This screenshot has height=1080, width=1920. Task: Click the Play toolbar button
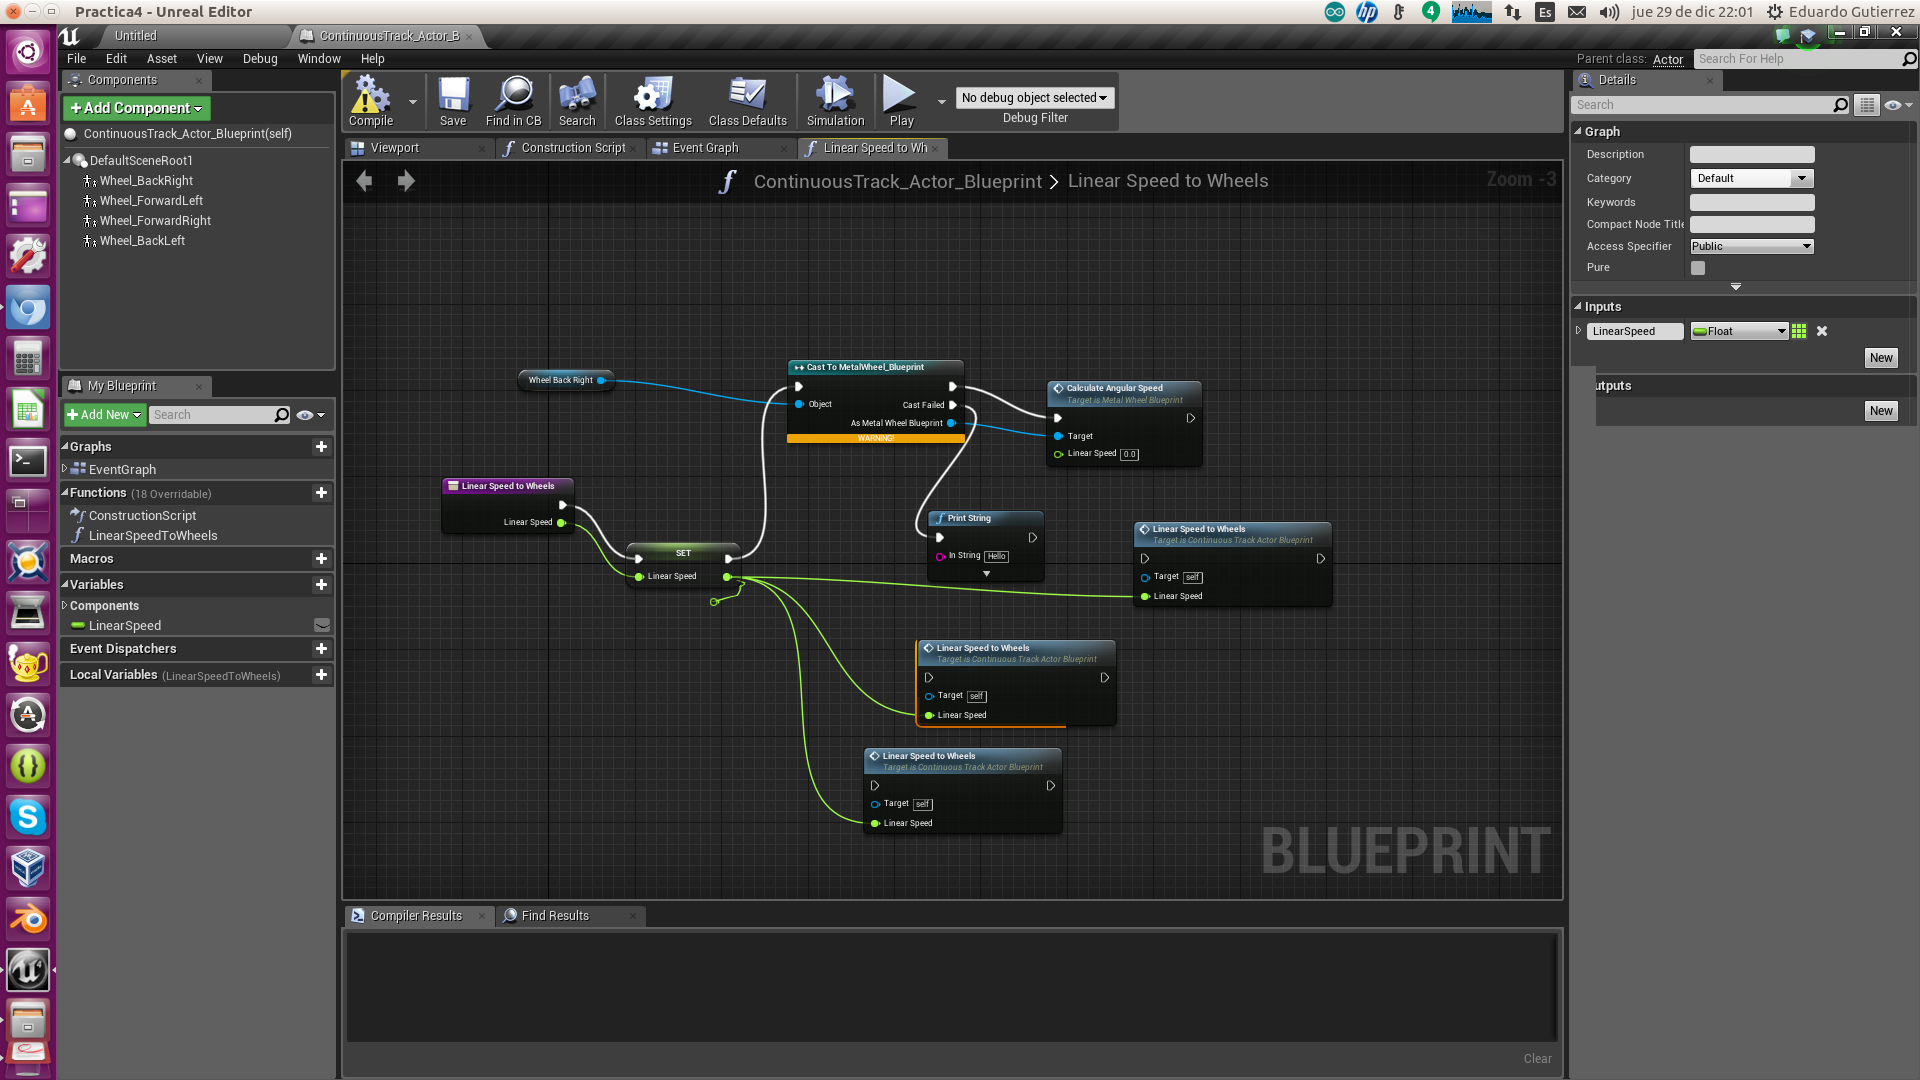(901, 100)
